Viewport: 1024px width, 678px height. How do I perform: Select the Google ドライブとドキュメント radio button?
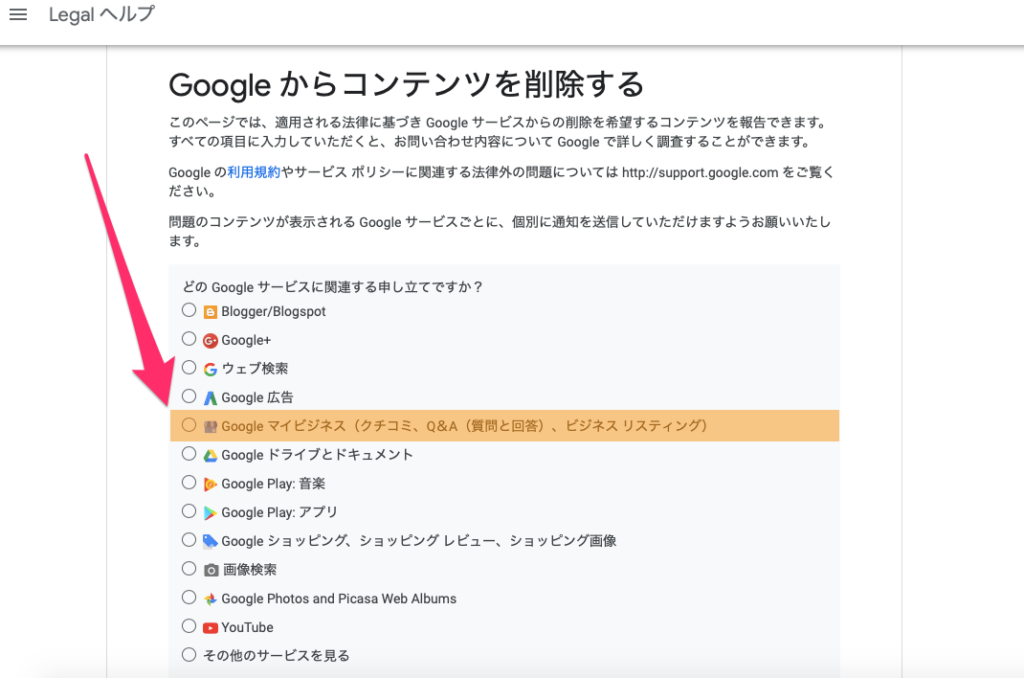tap(189, 454)
